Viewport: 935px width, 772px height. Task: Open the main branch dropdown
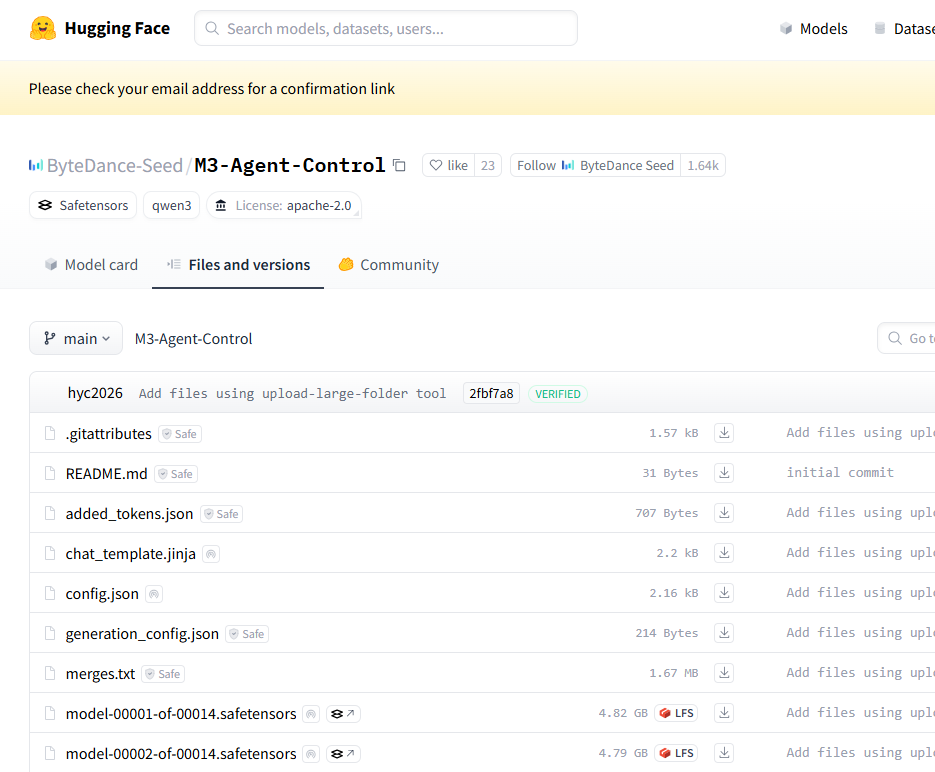pos(76,339)
